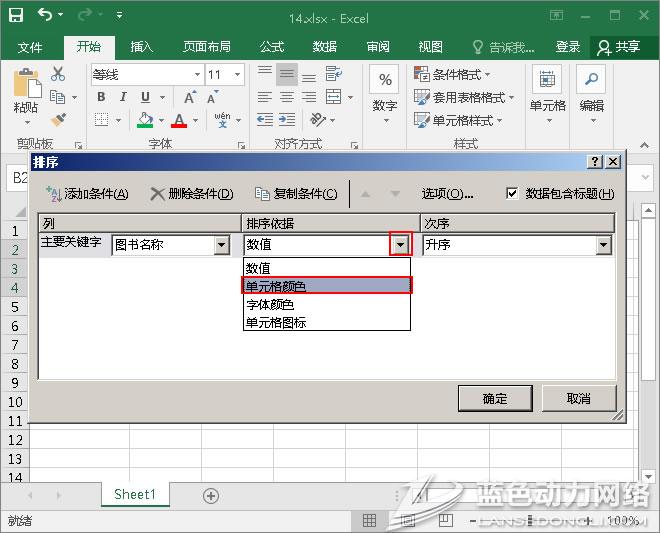660x533 pixels.
Task: Apply the fill color bucket
Action: pyautogui.click(x=145, y=120)
